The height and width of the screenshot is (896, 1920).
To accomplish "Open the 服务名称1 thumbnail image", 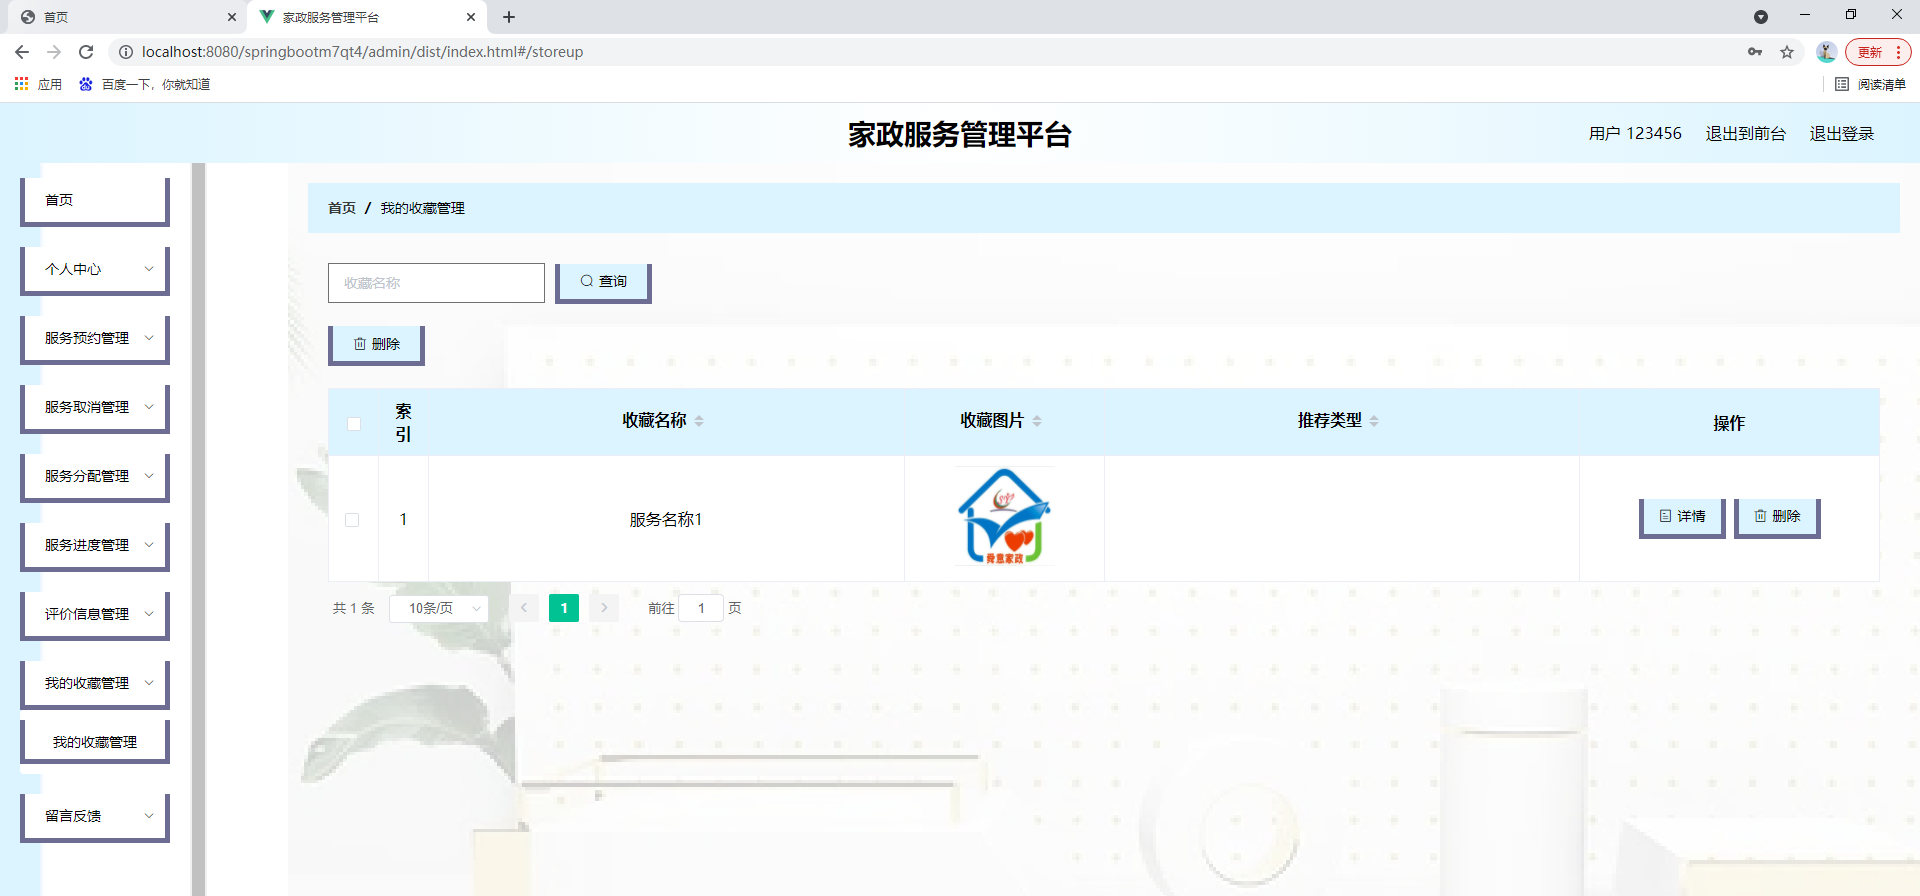I will point(1004,517).
